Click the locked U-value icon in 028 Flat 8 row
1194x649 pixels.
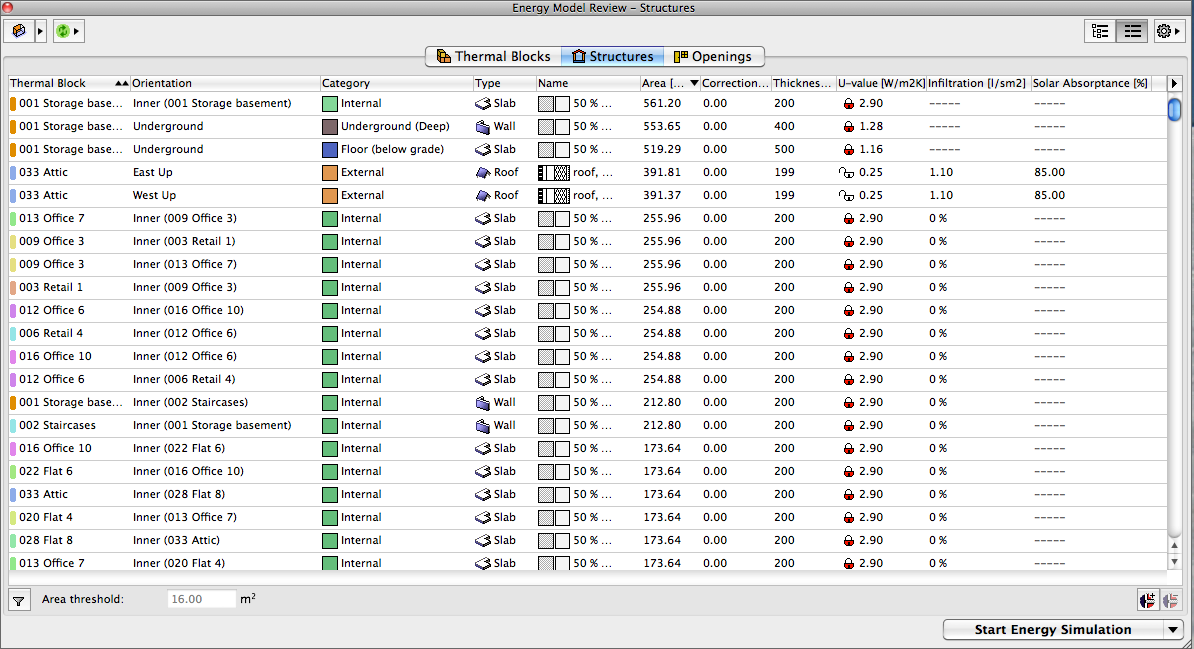click(x=848, y=541)
